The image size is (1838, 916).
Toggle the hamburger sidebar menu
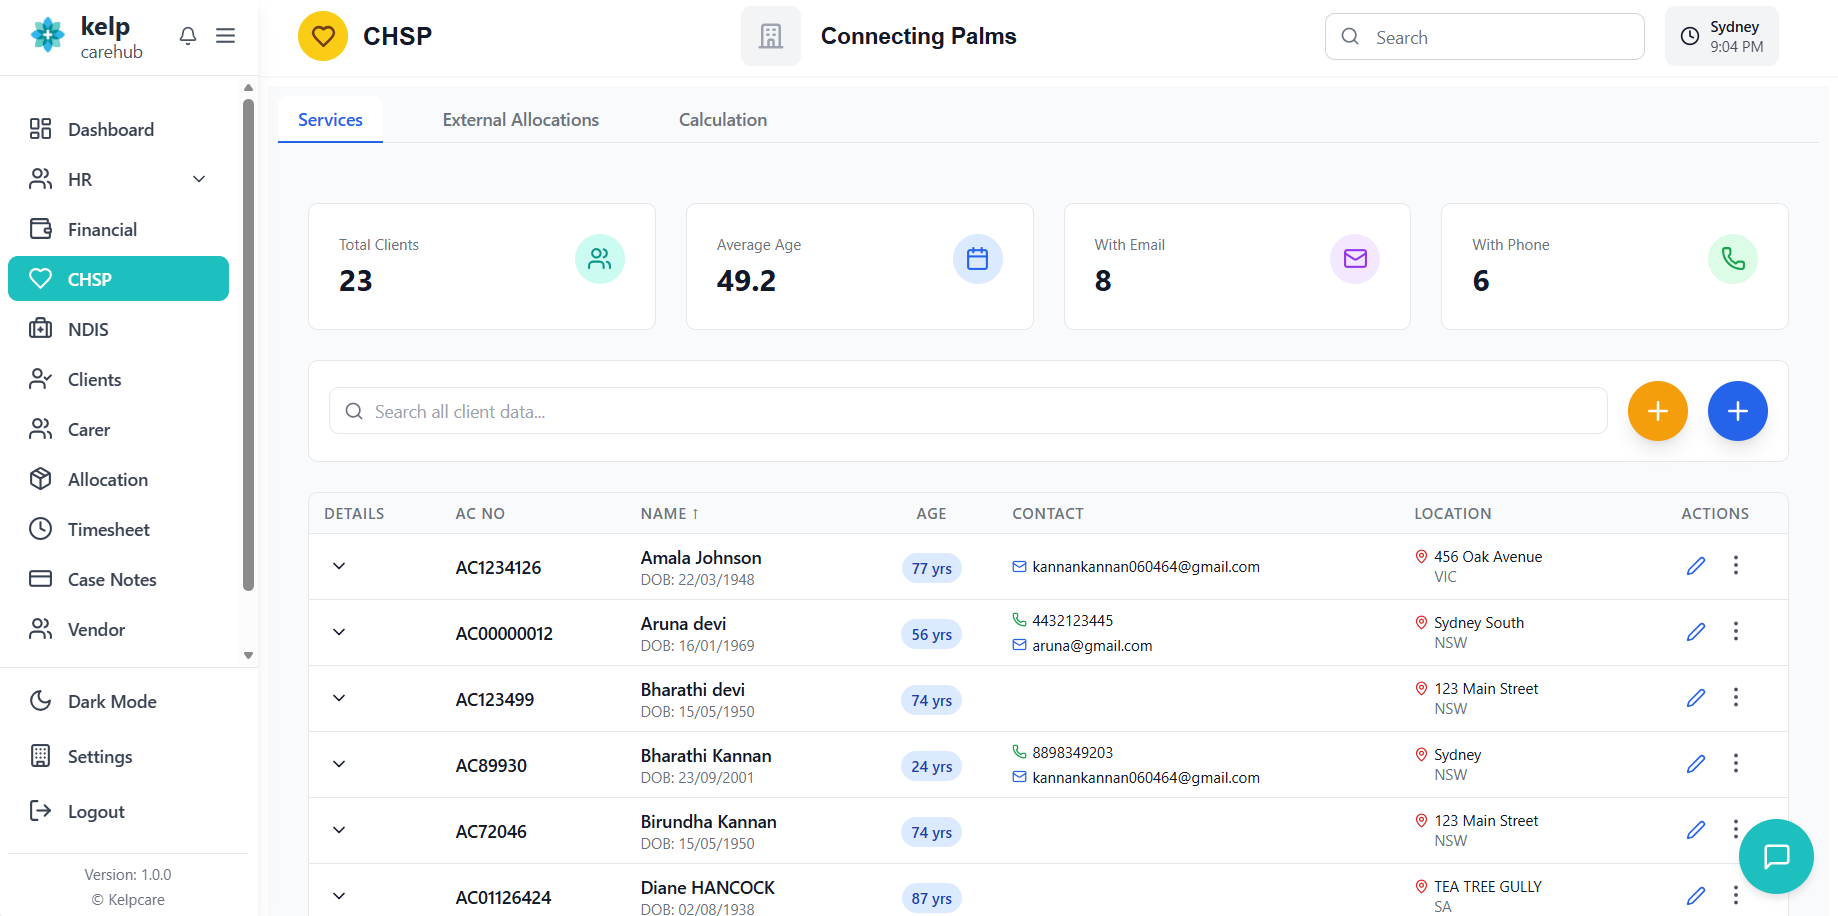[226, 36]
